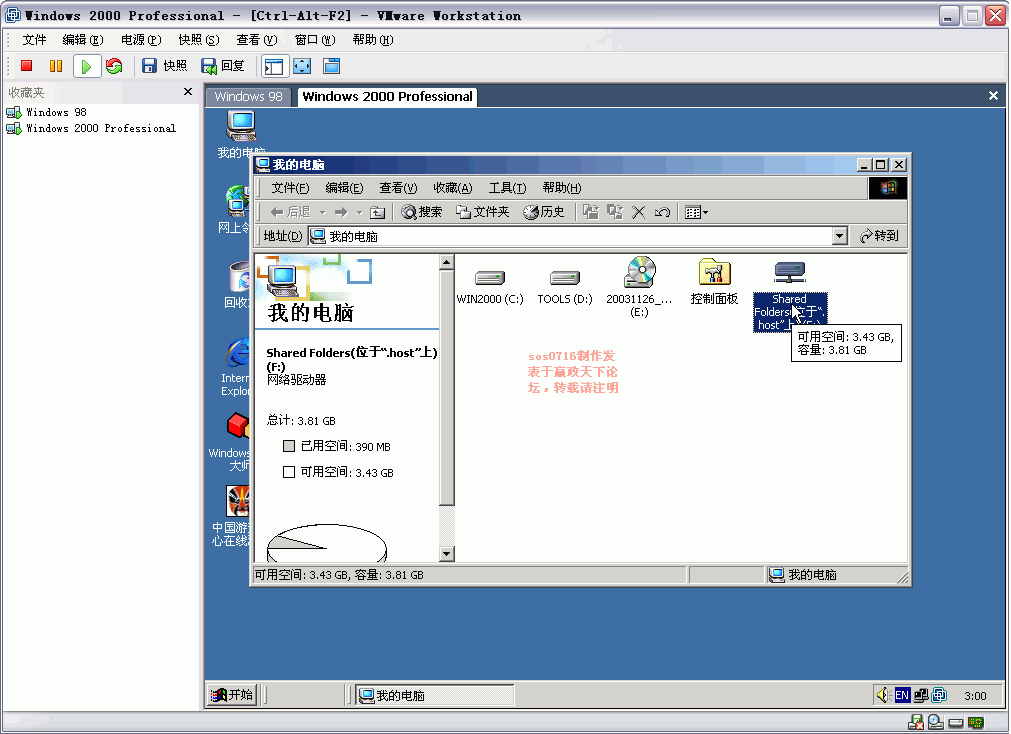Close the current virtual machine tab
The image size is (1011, 734).
click(x=993, y=95)
